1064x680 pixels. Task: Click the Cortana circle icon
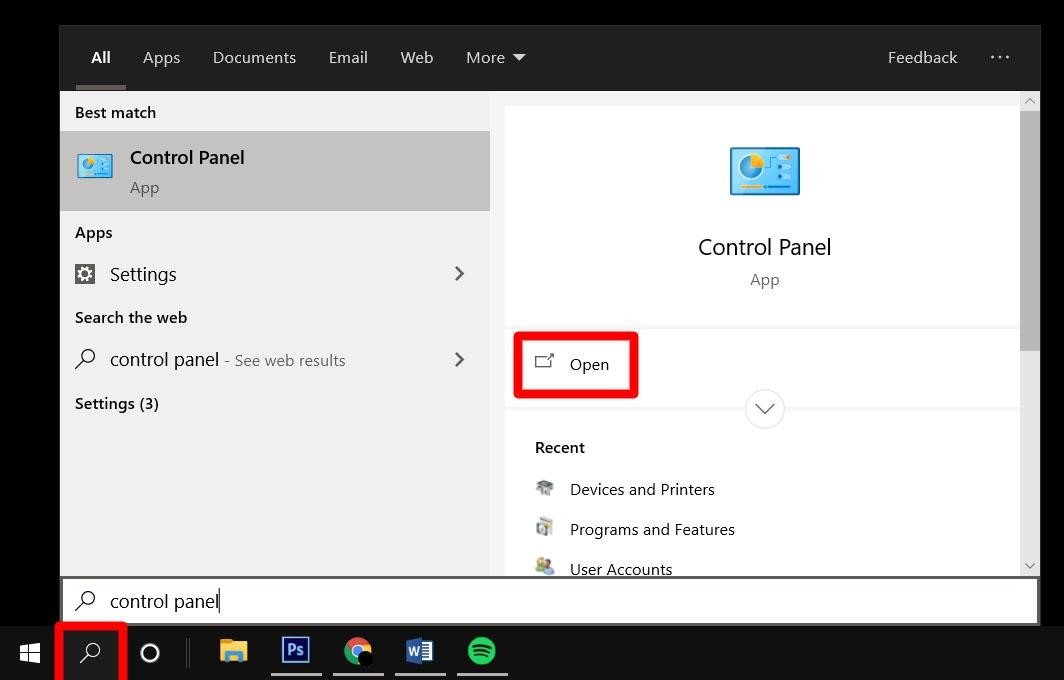tap(149, 652)
